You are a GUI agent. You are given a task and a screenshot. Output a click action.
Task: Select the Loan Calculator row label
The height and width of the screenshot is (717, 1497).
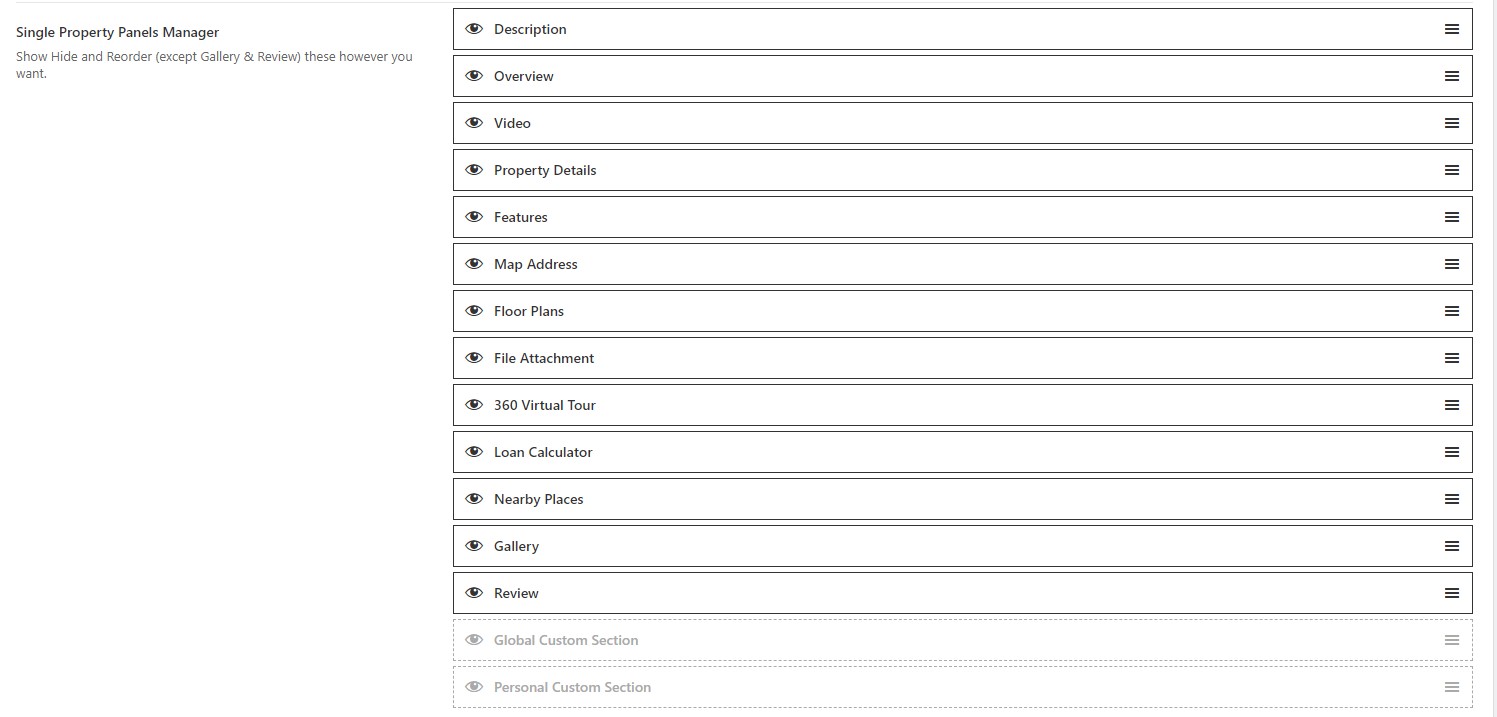(x=543, y=452)
